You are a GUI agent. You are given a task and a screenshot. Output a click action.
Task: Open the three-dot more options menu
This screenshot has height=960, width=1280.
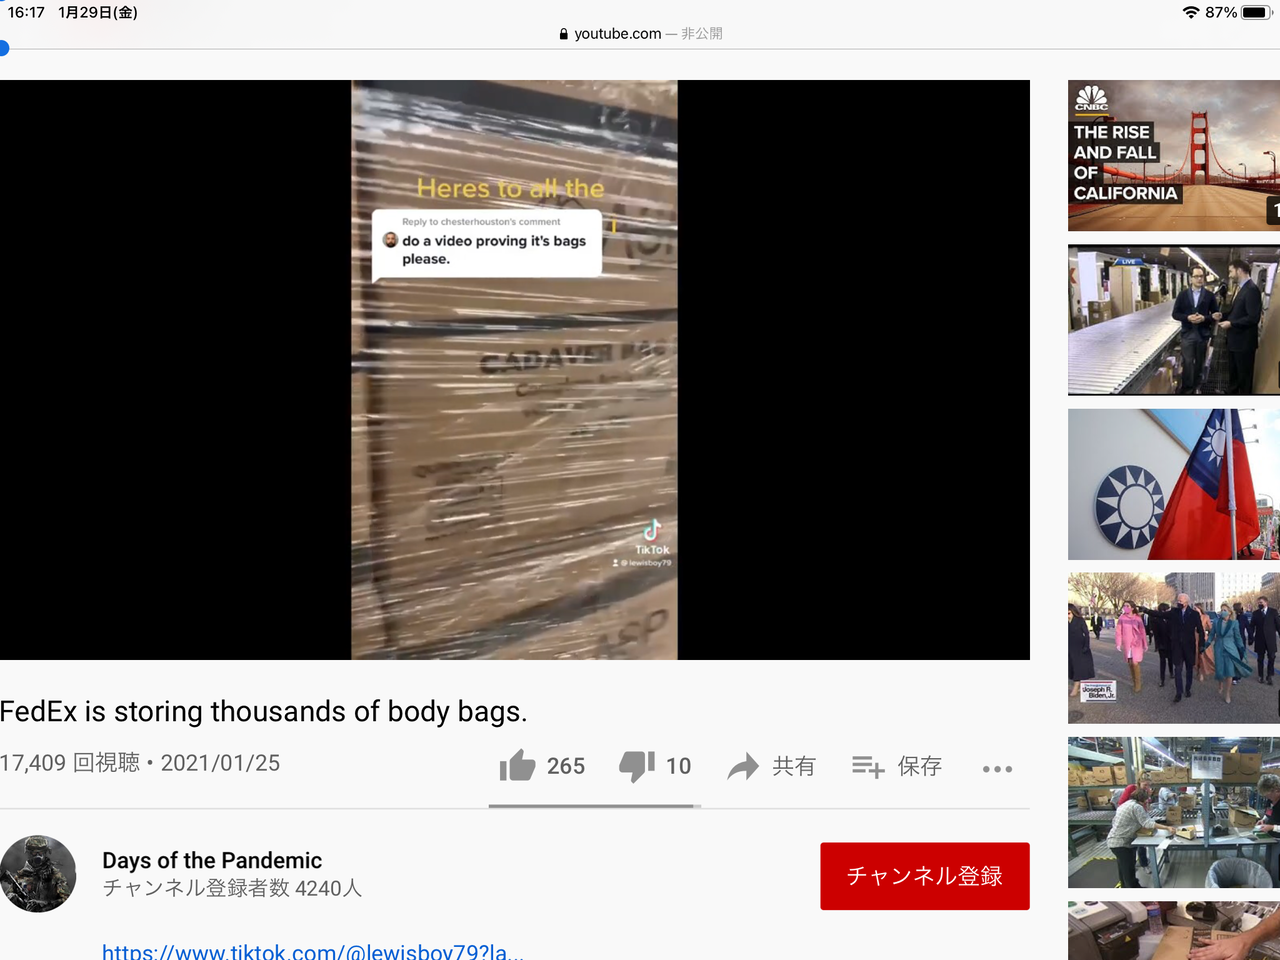(x=997, y=768)
